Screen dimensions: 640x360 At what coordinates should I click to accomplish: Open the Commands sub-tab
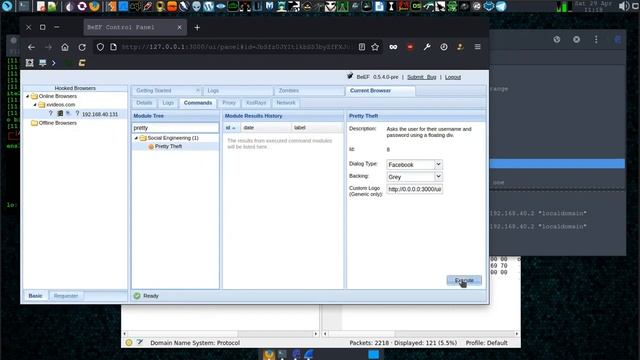pyautogui.click(x=198, y=103)
